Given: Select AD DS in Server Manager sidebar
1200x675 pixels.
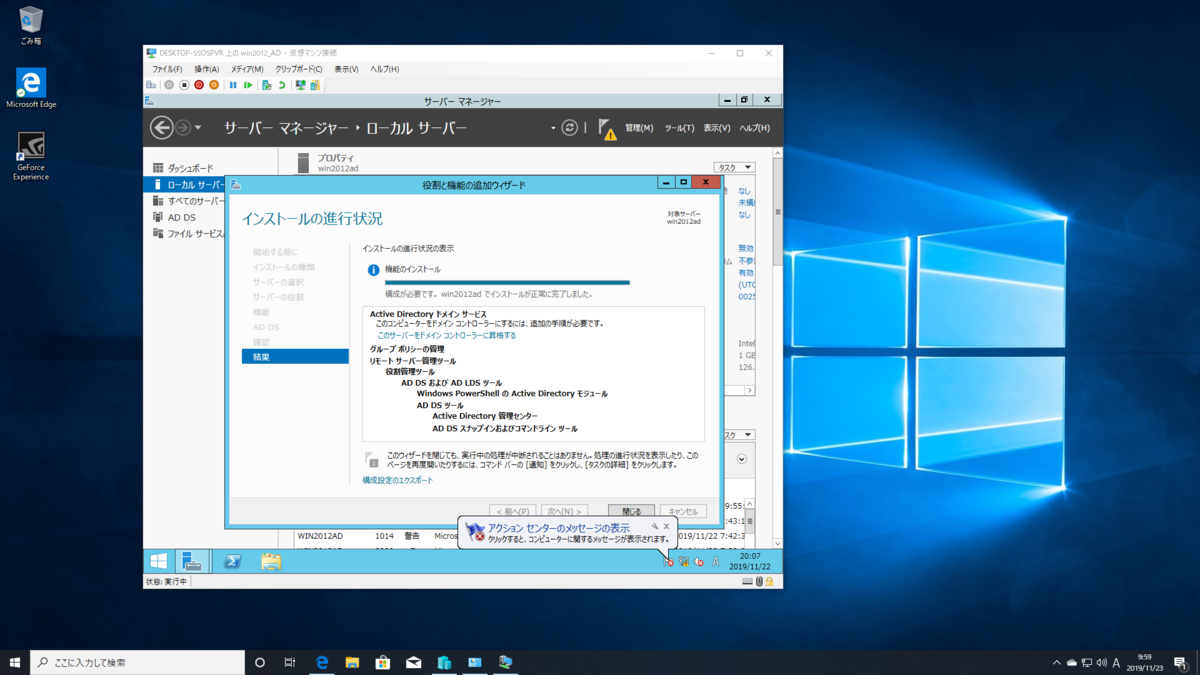Looking at the screenshot, I should pos(182,217).
